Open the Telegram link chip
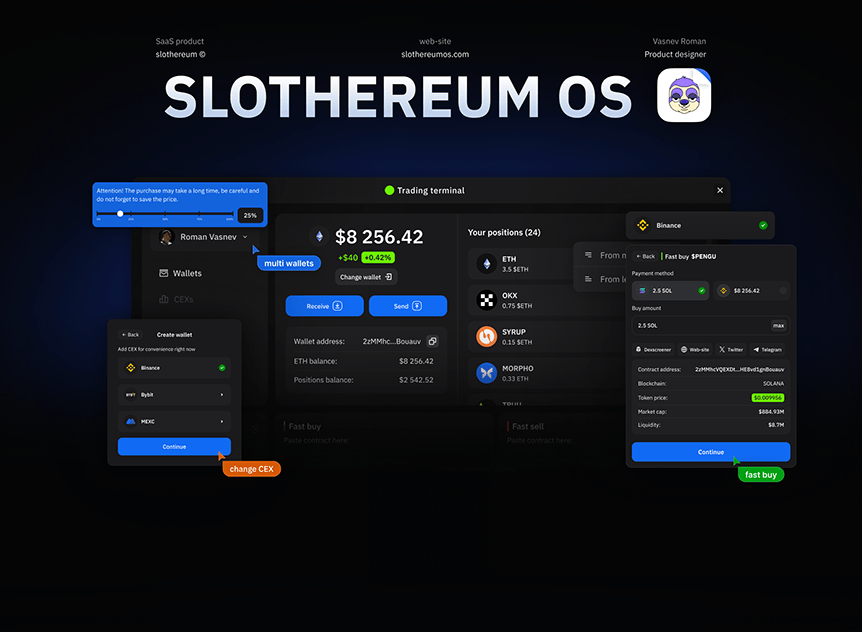Image resolution: width=862 pixels, height=632 pixels. [x=767, y=350]
